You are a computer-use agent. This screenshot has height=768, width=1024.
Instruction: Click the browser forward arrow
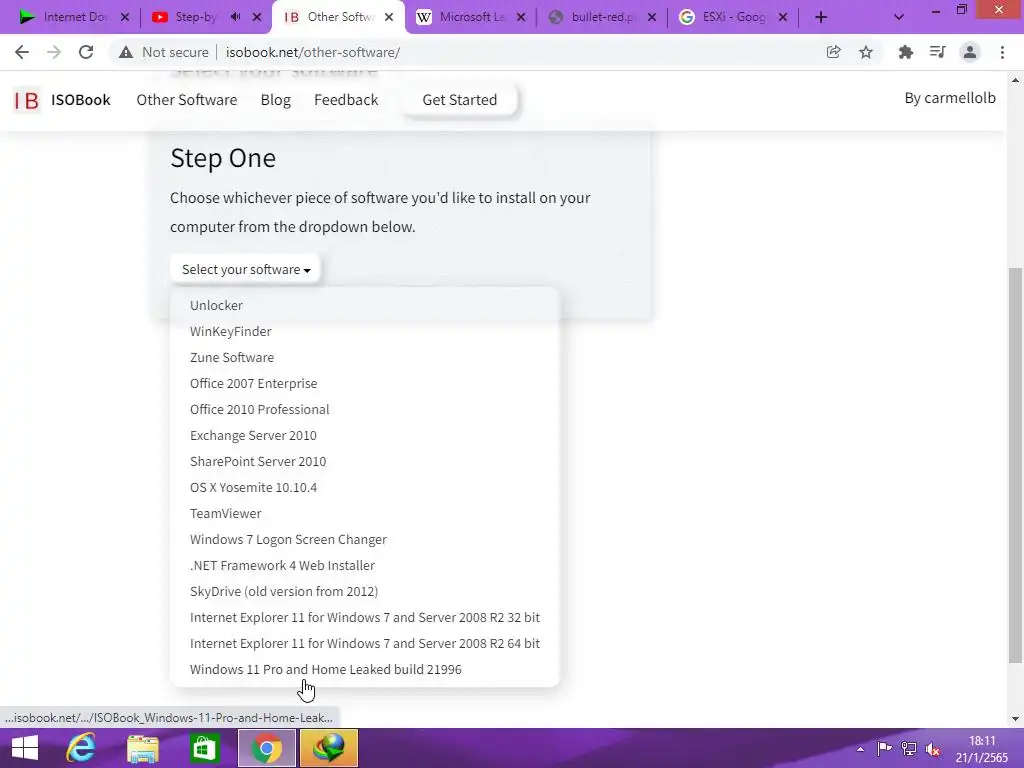[x=54, y=52]
